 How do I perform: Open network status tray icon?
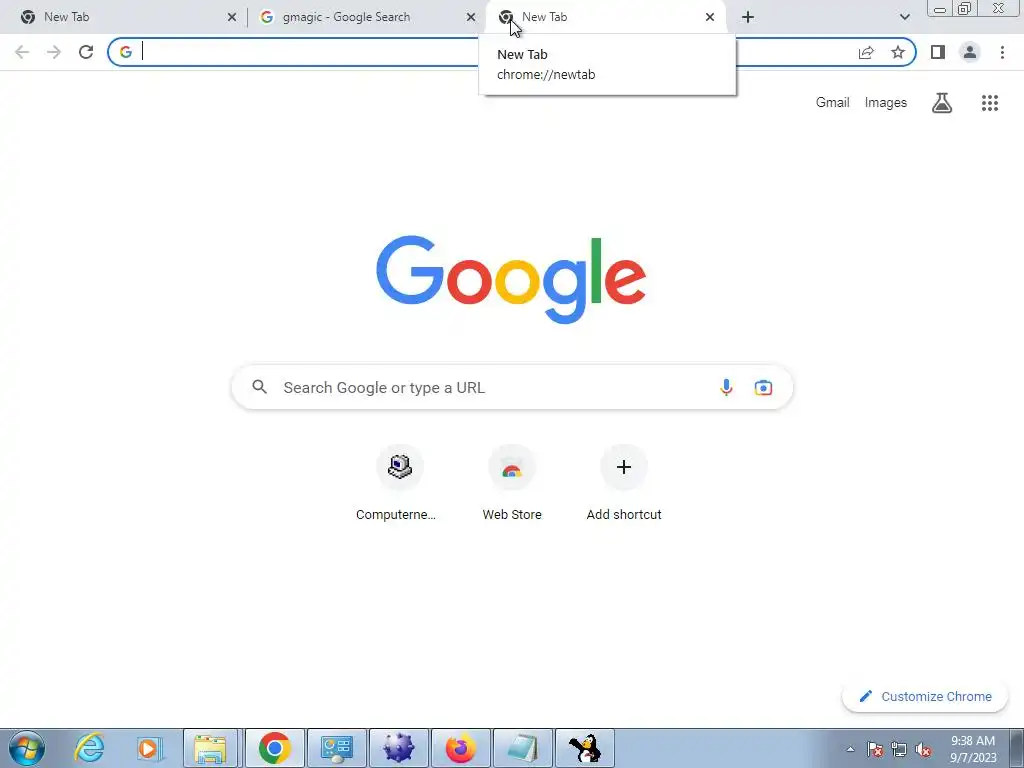[899, 750]
